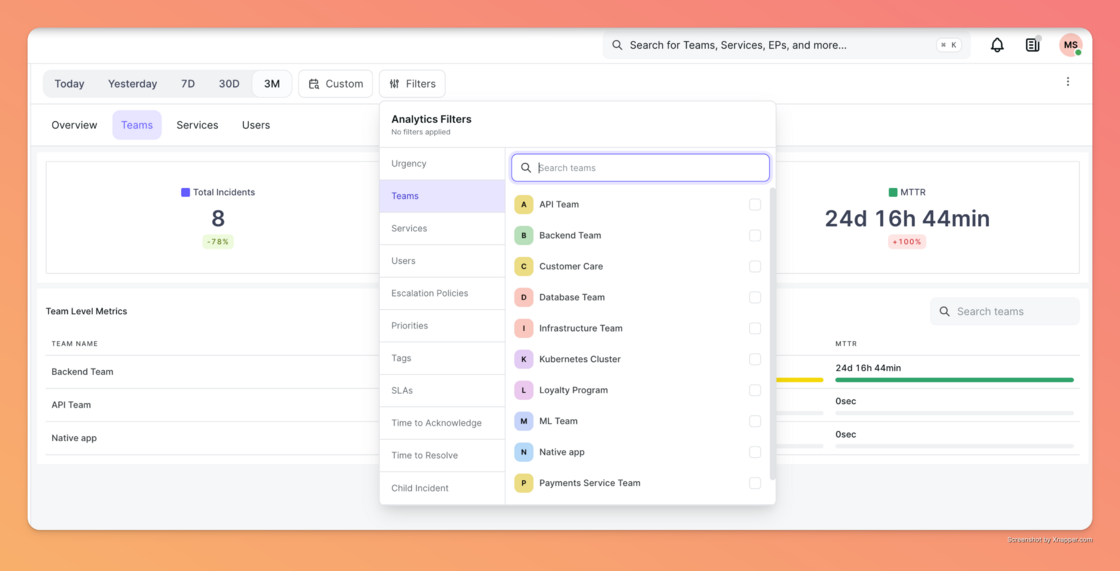Switch to the Overview tab

pos(74,125)
